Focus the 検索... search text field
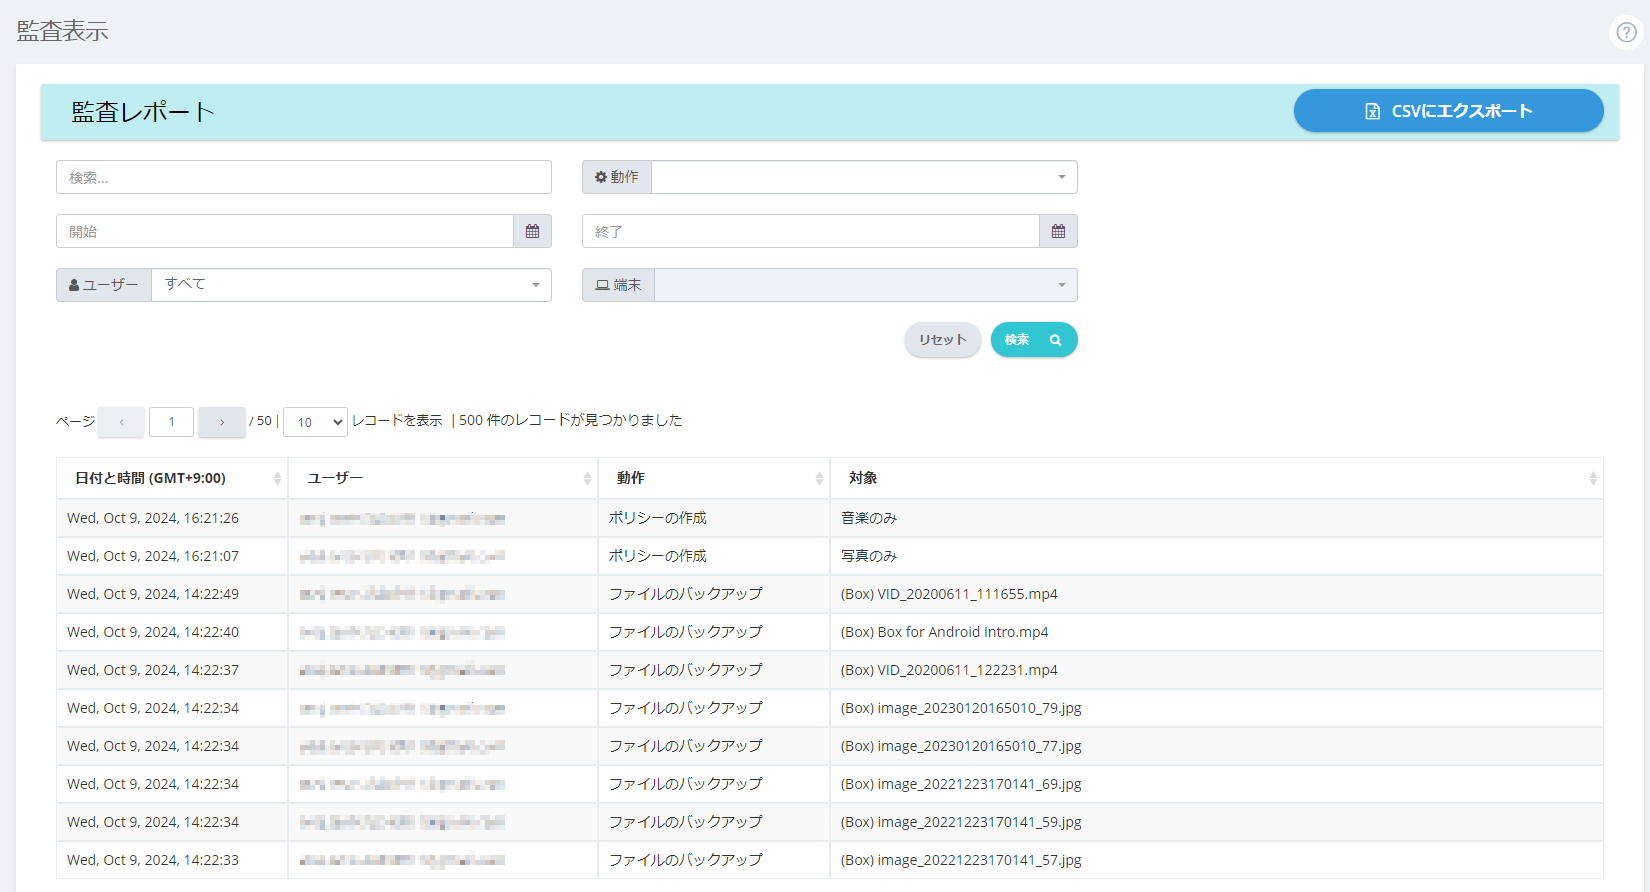The height and width of the screenshot is (892, 1650). click(x=304, y=177)
